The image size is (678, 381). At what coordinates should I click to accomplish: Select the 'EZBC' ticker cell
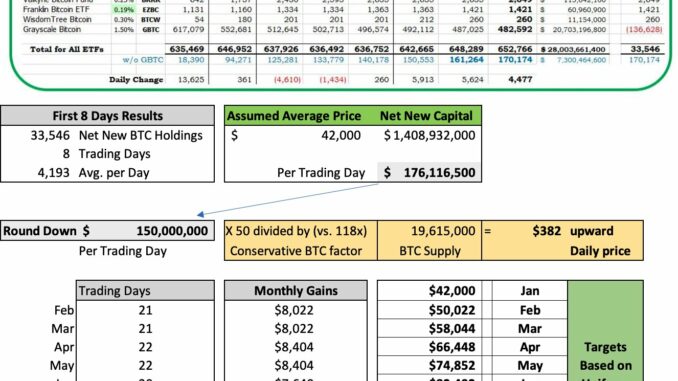[x=150, y=10]
